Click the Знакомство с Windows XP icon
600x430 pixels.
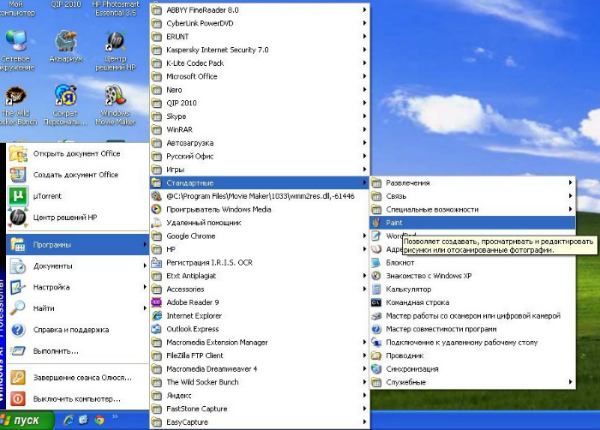(x=377, y=276)
